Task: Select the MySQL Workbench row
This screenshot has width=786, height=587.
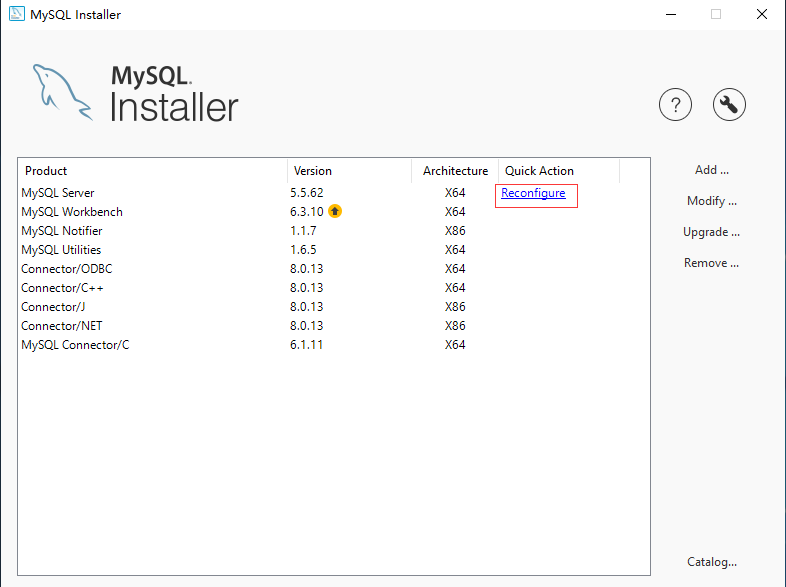Action: [334, 212]
